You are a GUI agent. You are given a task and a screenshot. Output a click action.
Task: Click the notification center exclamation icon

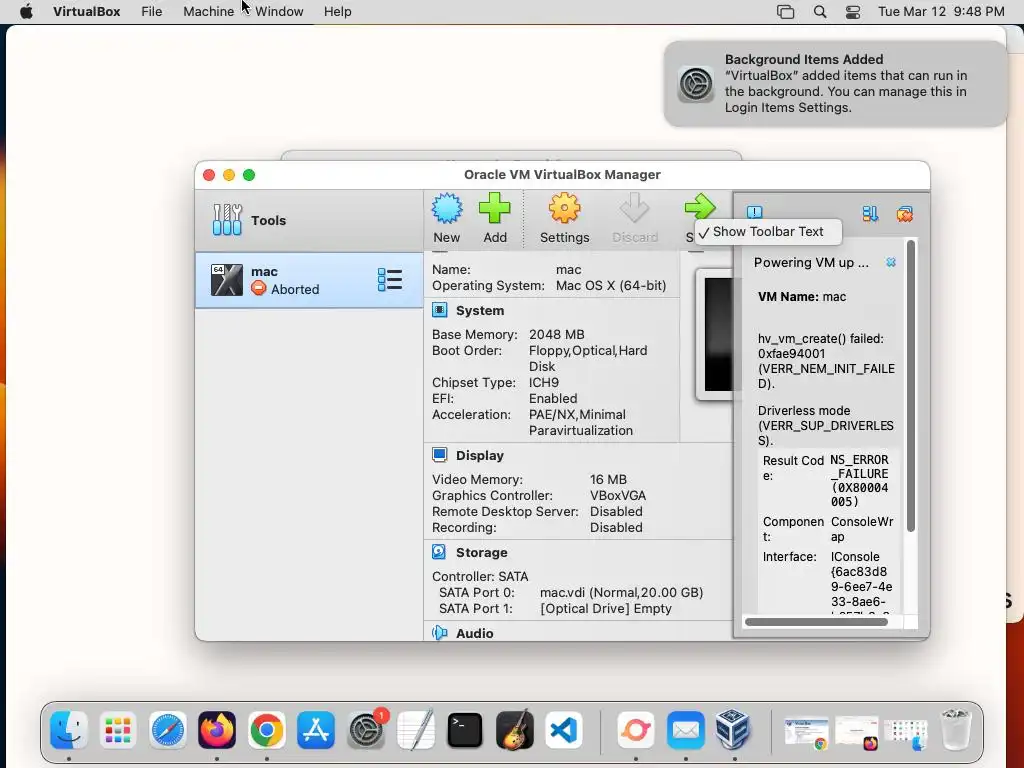[x=754, y=212]
